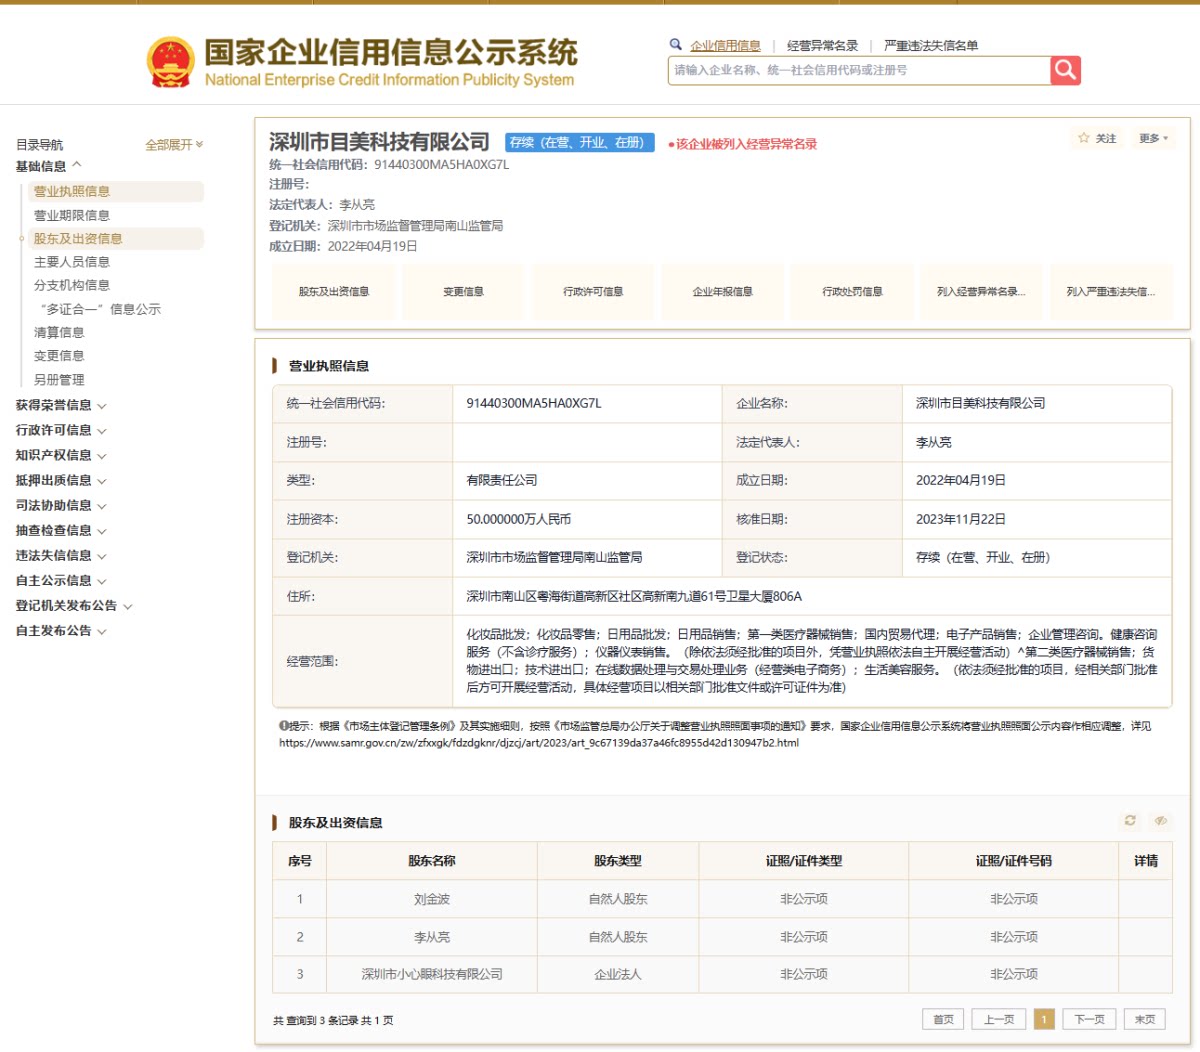Open the samr.gov.cn notice URL
The width and height of the screenshot is (1200, 1052).
(539, 743)
